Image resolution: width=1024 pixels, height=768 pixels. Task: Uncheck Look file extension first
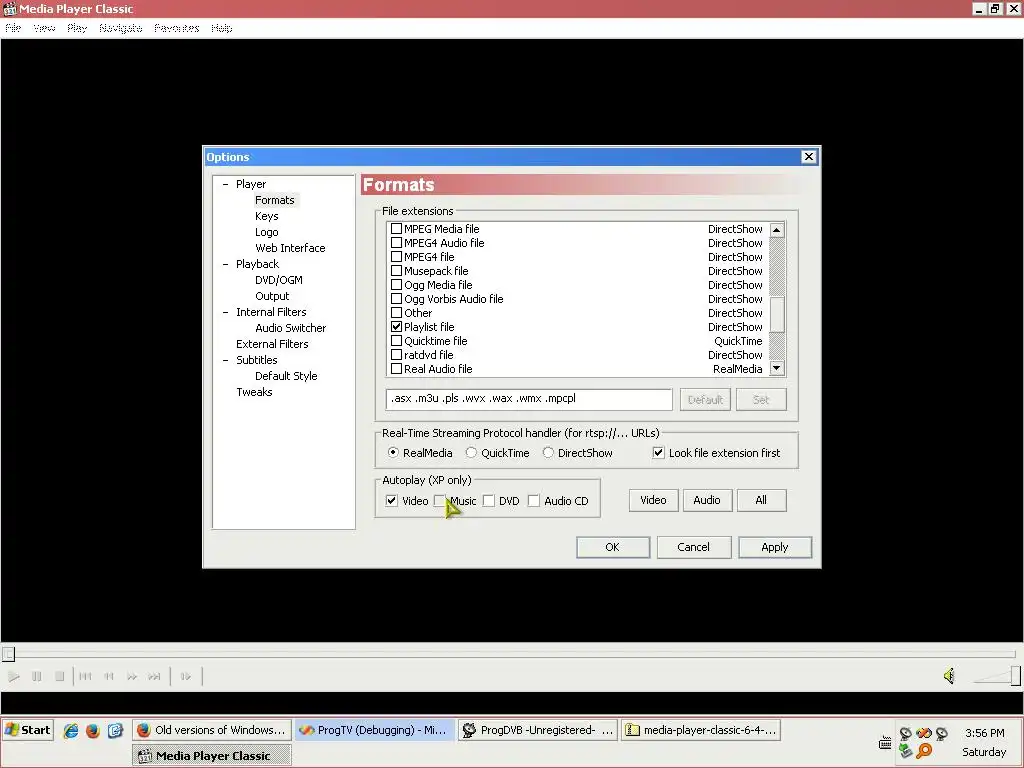pos(658,453)
